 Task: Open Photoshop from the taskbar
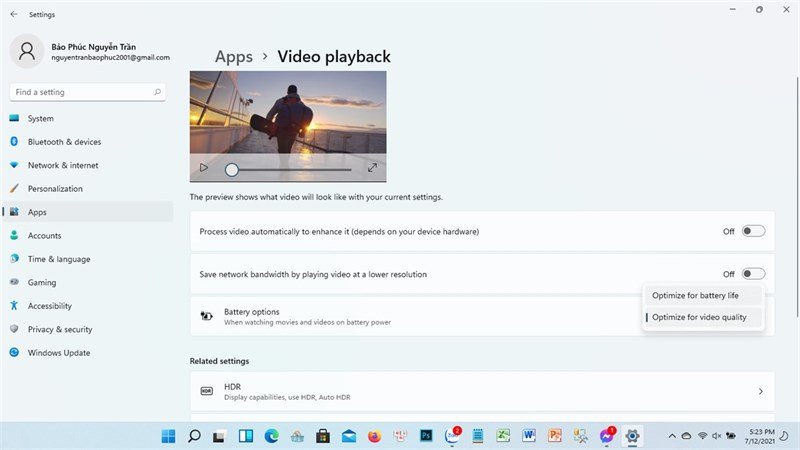(x=425, y=436)
